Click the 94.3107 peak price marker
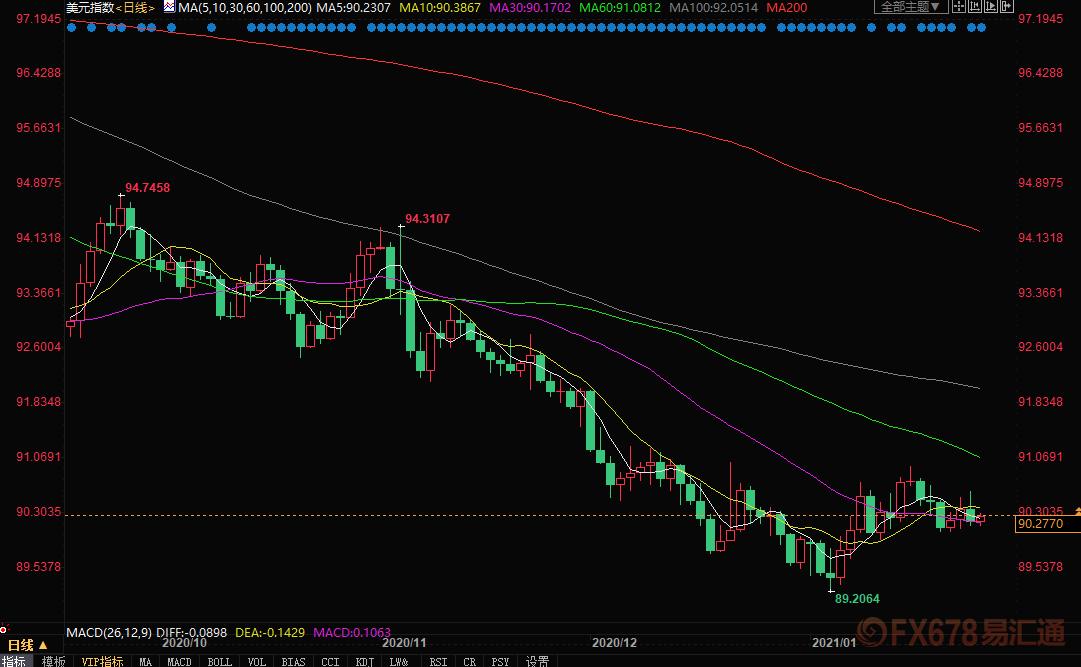1081x667 pixels. [427, 219]
